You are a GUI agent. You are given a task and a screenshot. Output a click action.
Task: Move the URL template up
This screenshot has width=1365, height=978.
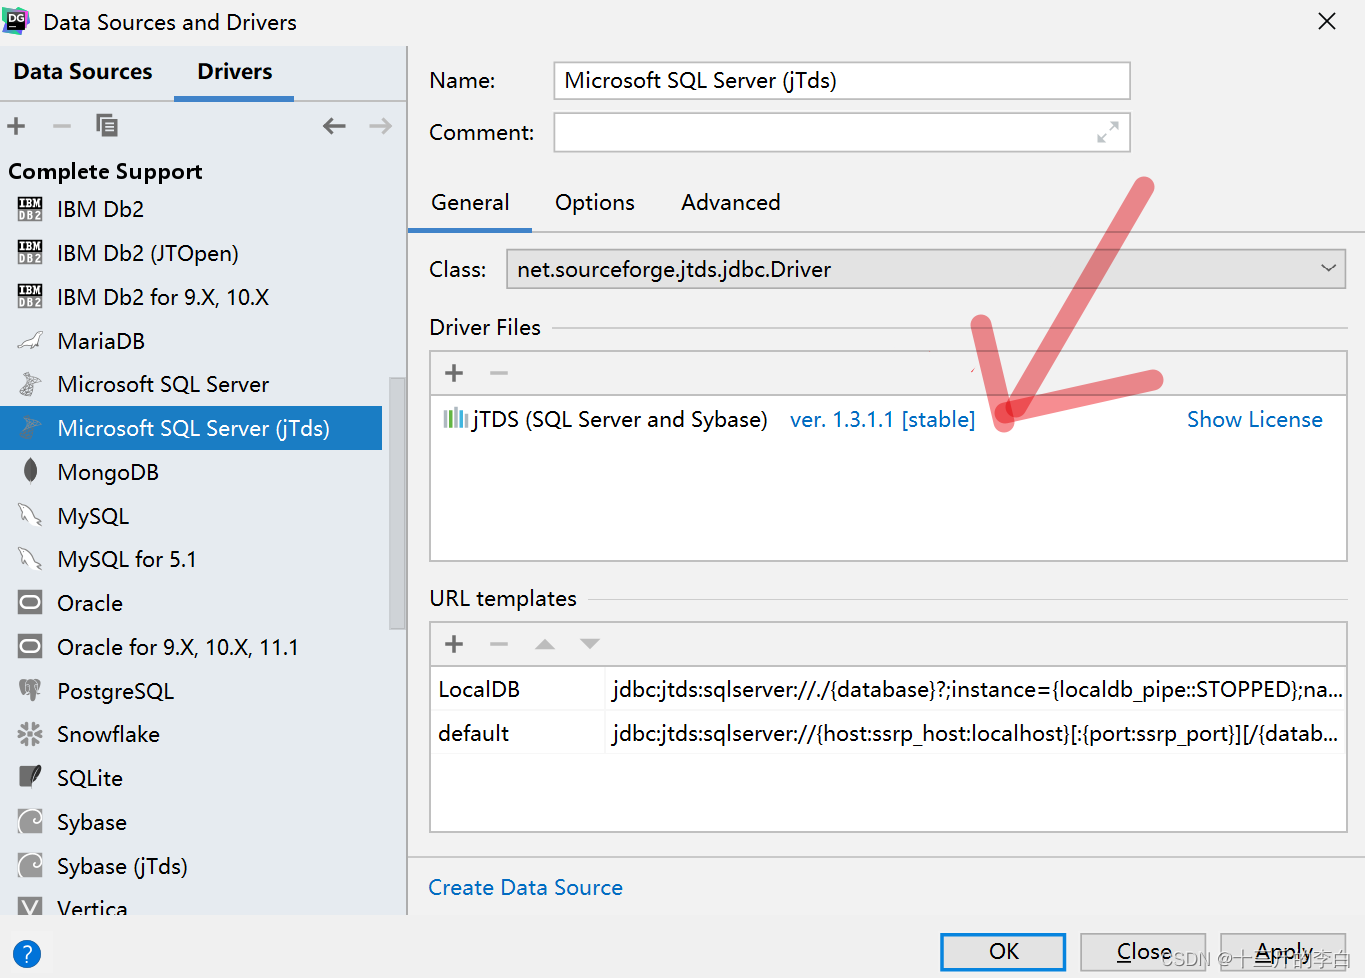545,644
